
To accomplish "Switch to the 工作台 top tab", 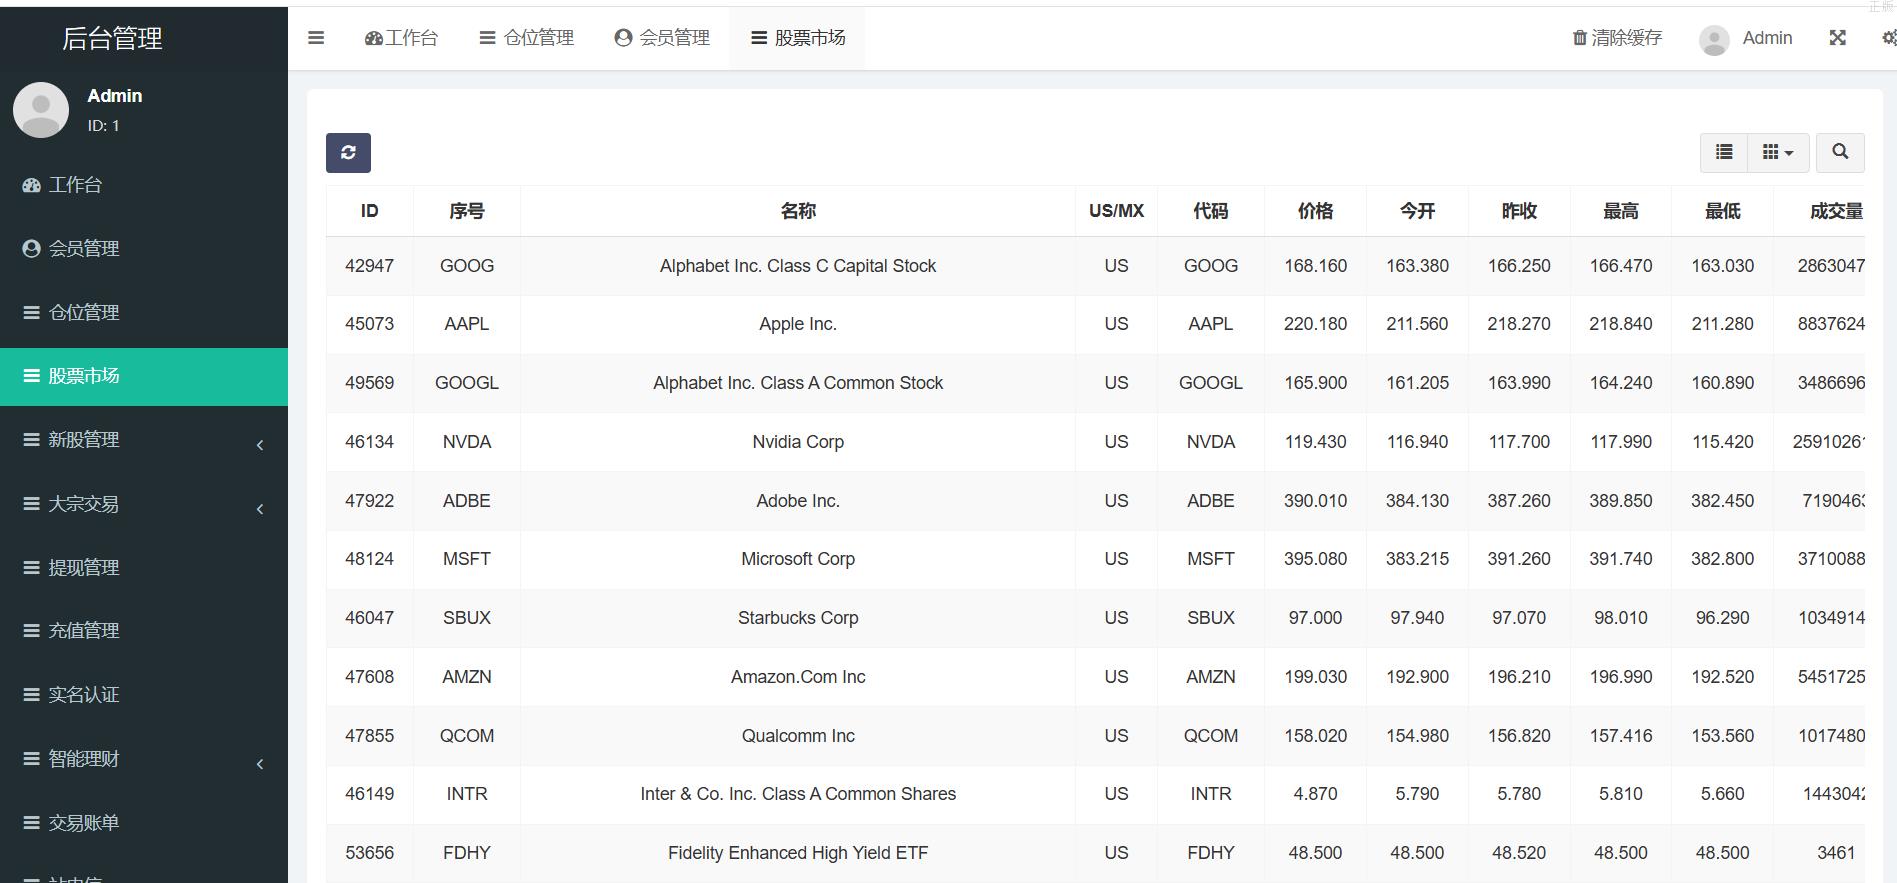I will (x=401, y=38).
